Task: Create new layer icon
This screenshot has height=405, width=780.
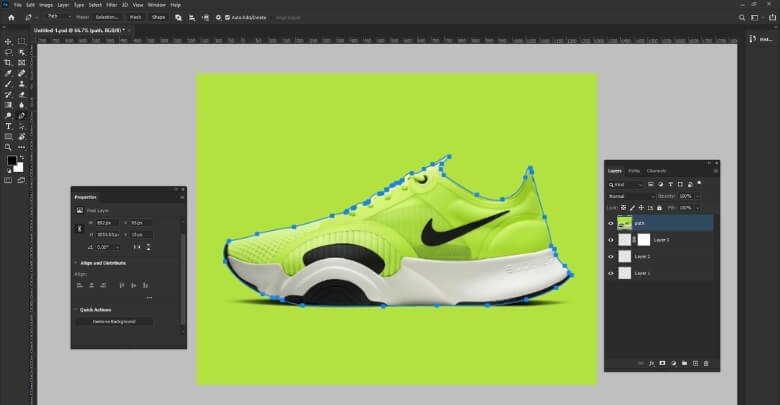Action: tap(695, 363)
